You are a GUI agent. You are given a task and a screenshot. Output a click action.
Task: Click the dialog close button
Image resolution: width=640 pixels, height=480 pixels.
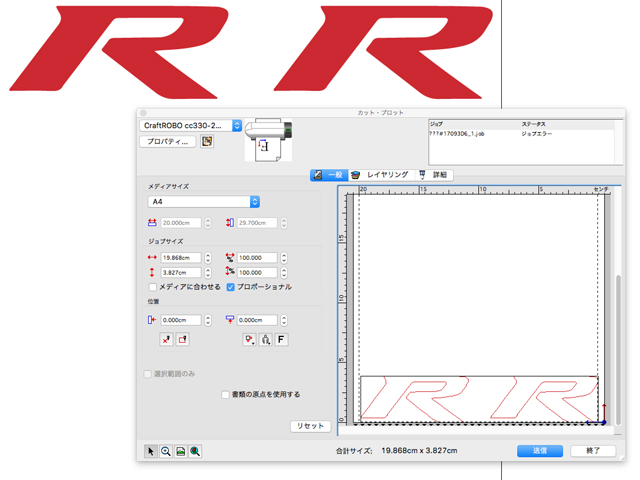point(143,113)
